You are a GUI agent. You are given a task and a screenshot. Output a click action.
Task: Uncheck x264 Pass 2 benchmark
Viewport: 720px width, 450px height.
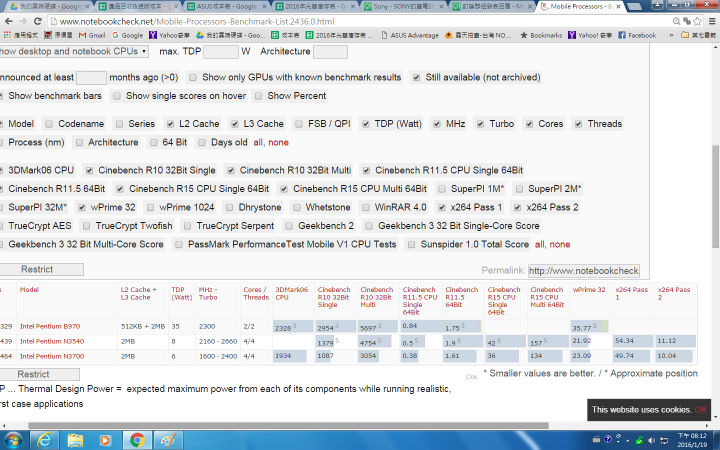[518, 208]
